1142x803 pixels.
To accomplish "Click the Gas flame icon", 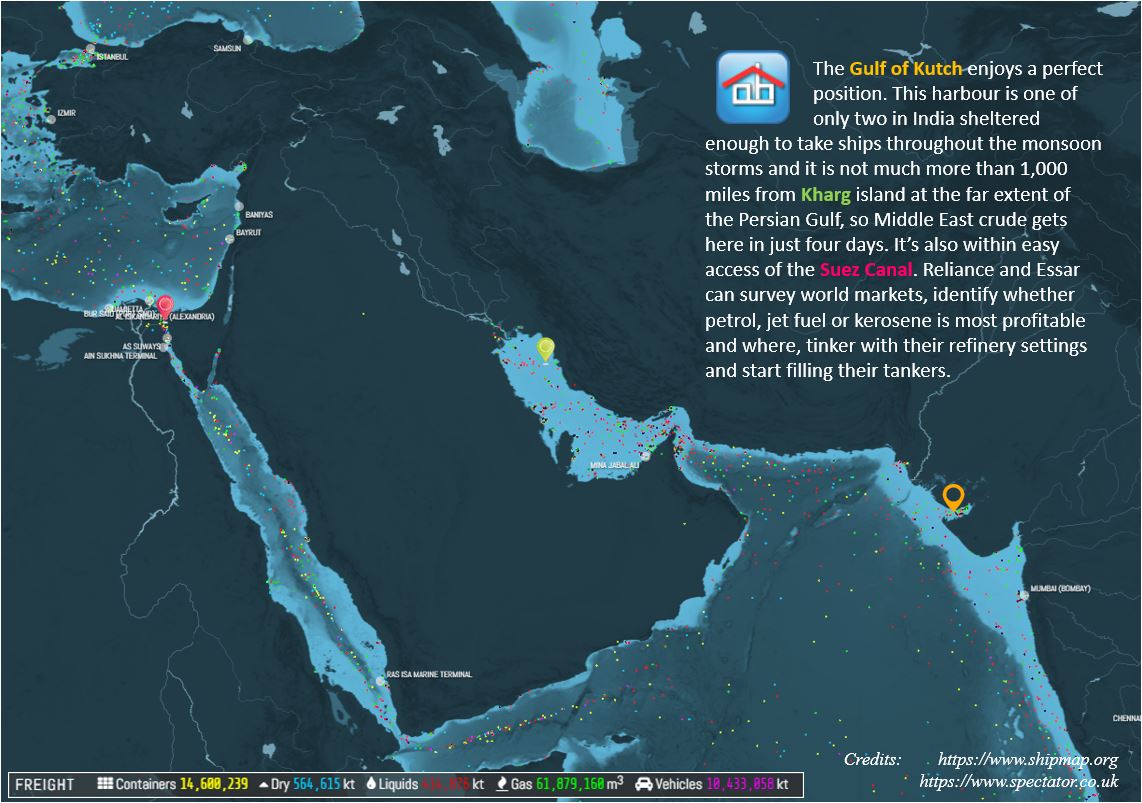I will (x=500, y=785).
